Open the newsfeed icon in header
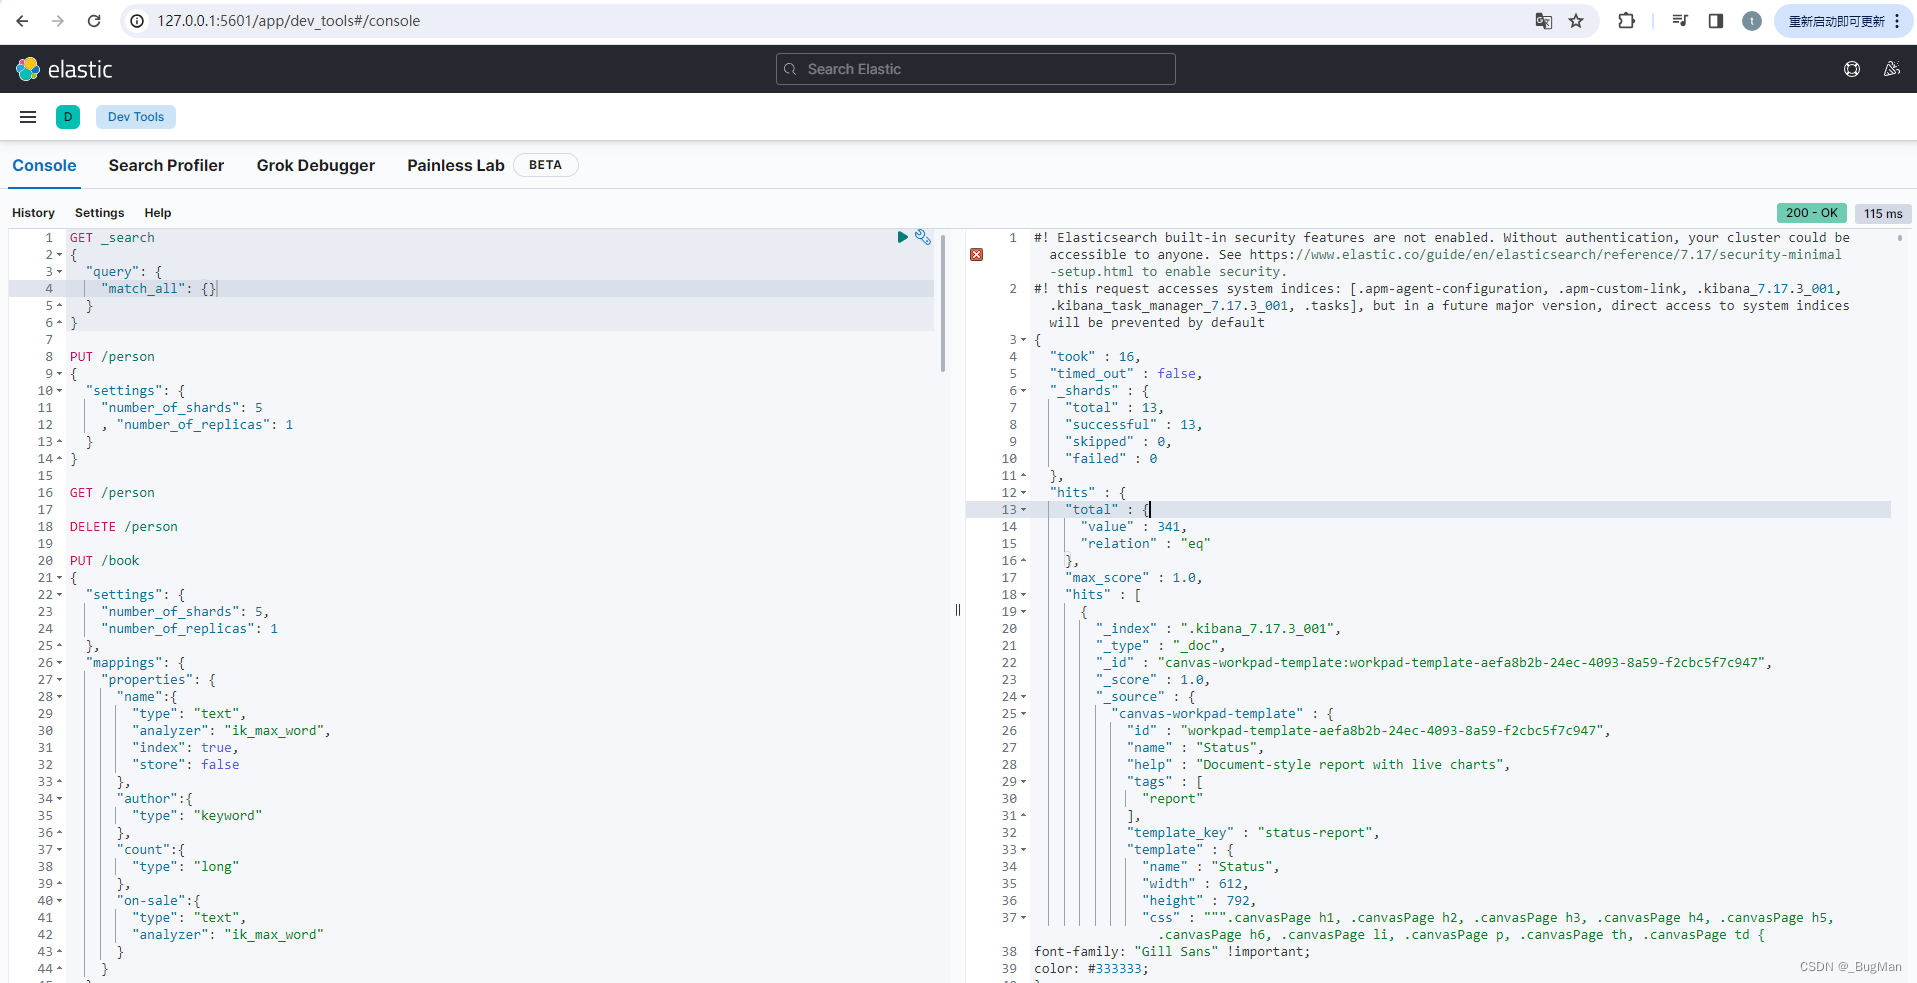 click(x=1891, y=69)
